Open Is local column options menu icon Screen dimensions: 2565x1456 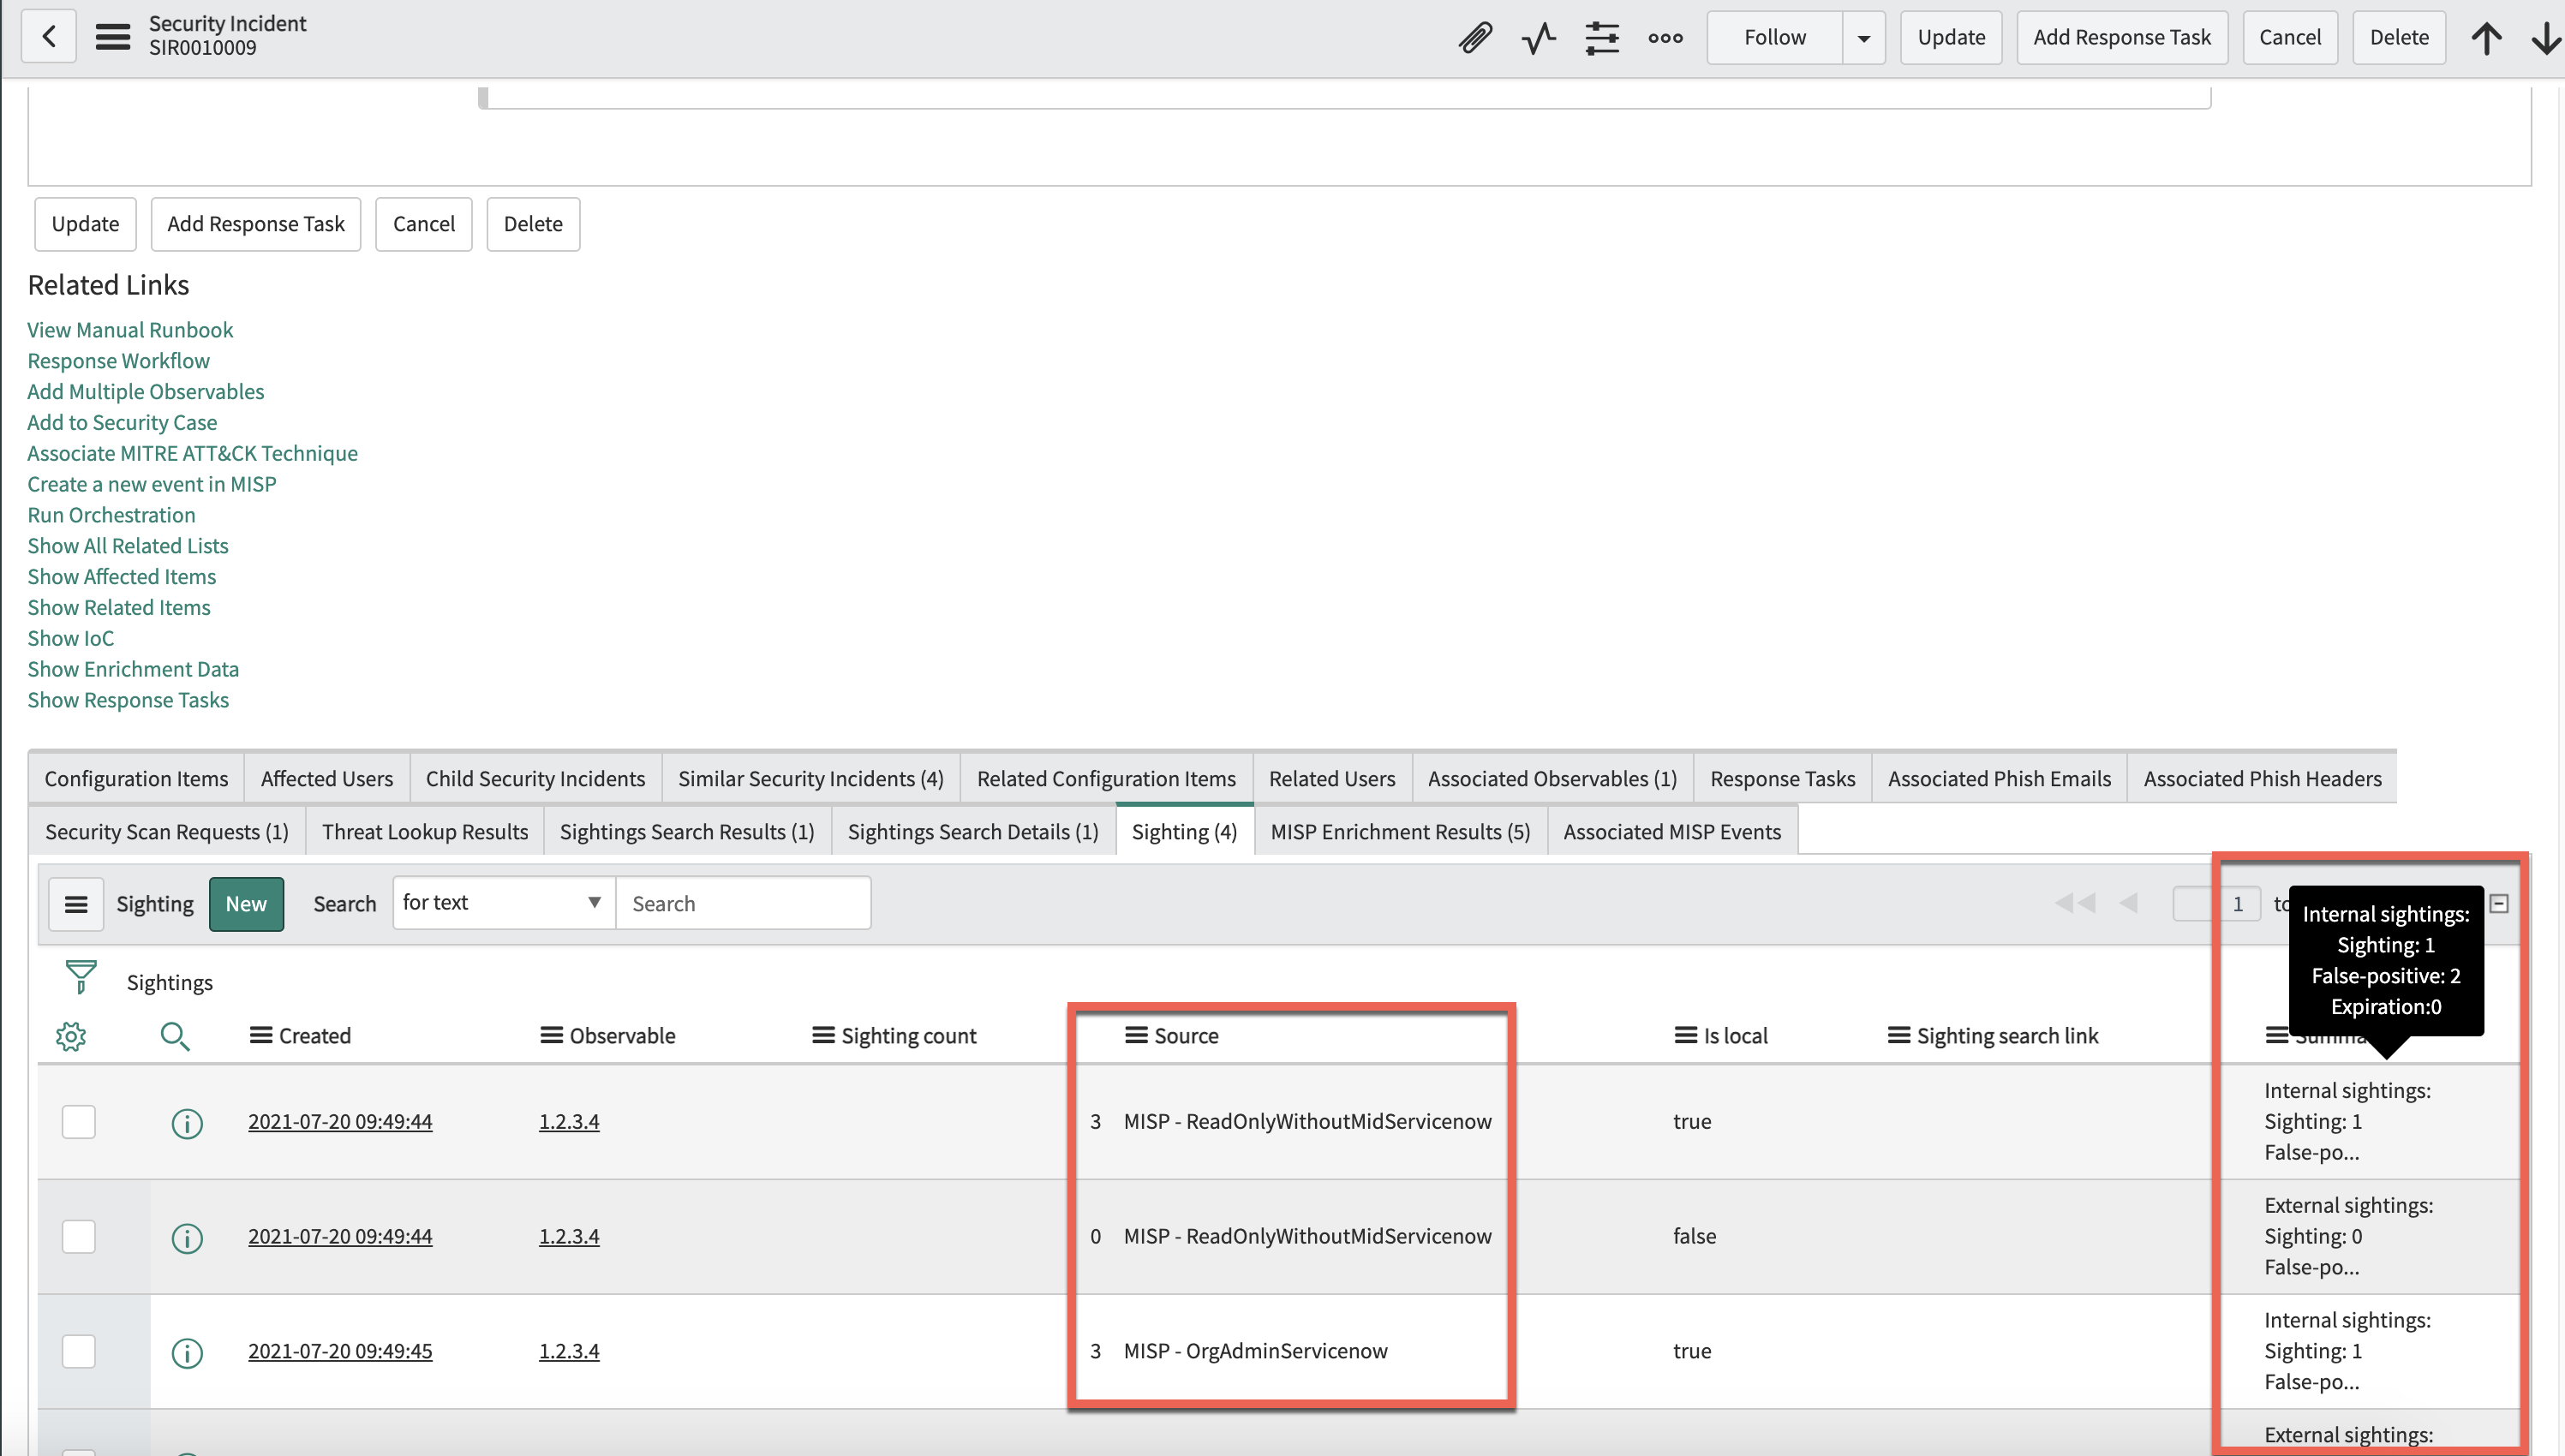[1686, 1035]
